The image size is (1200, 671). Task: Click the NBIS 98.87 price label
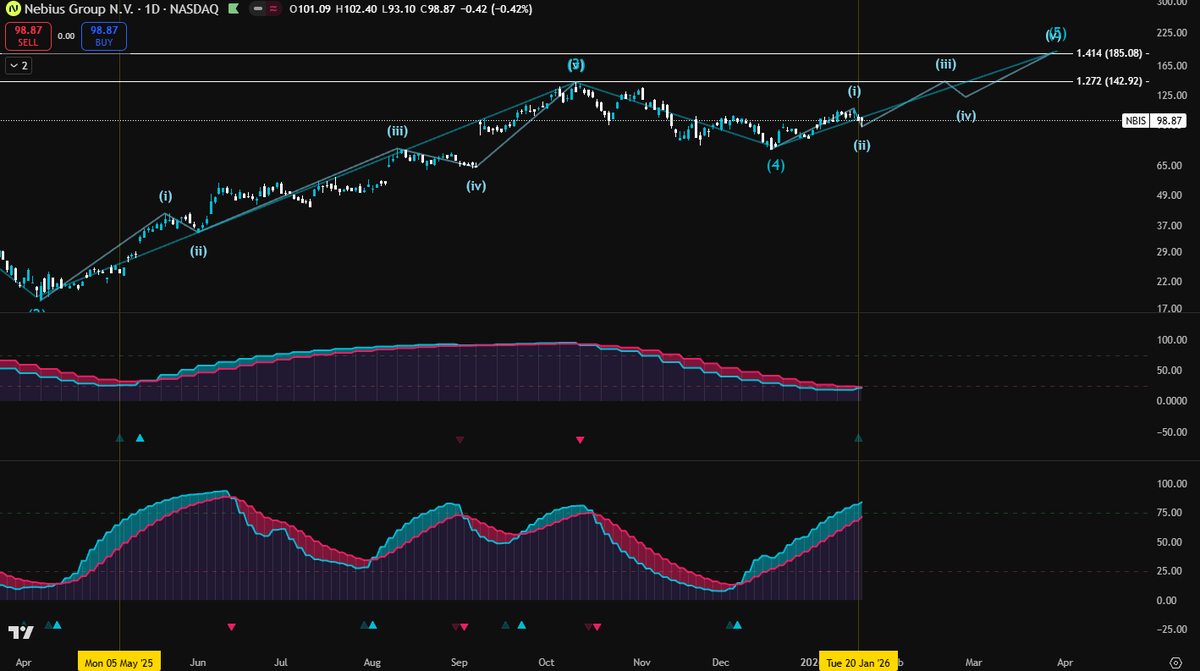click(1153, 120)
